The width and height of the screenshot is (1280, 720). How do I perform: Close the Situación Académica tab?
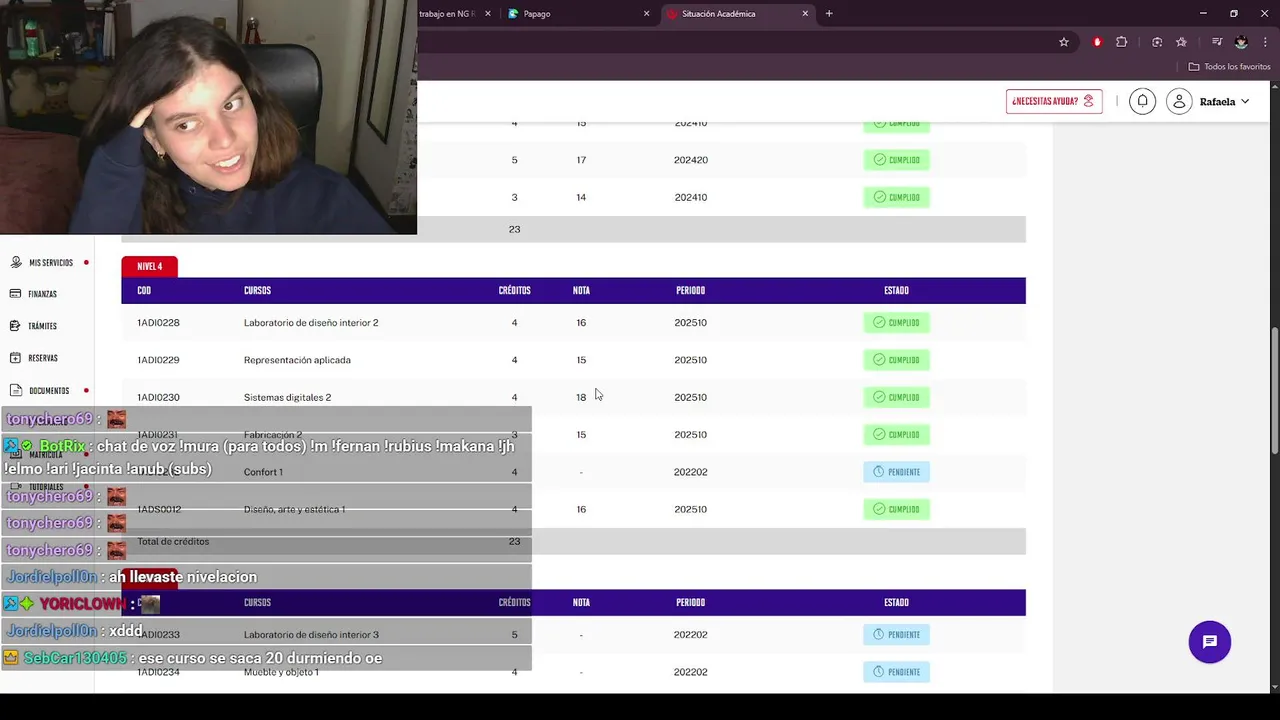[x=805, y=14]
